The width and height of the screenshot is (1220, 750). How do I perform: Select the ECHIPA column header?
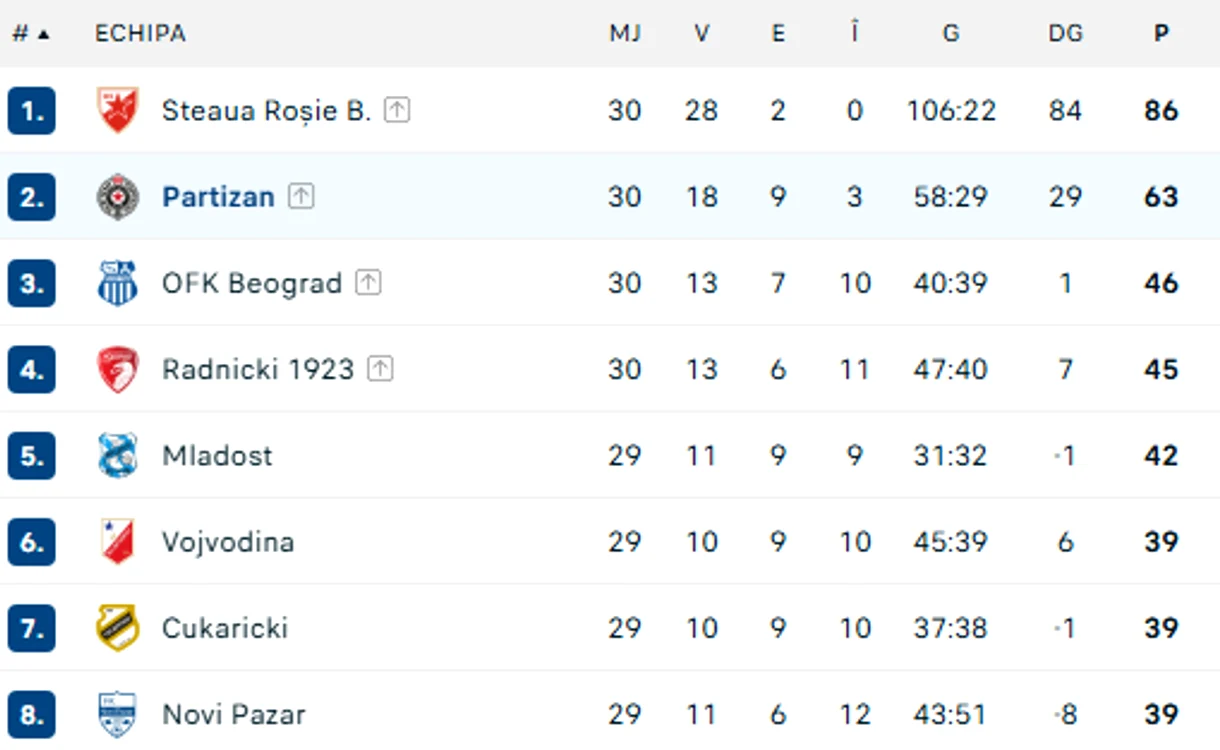click(x=140, y=33)
